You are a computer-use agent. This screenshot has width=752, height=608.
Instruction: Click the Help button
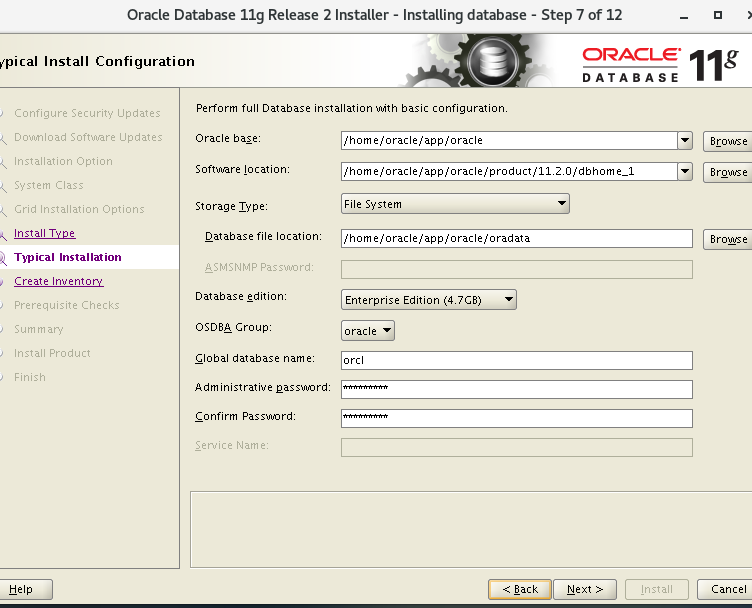(24, 589)
